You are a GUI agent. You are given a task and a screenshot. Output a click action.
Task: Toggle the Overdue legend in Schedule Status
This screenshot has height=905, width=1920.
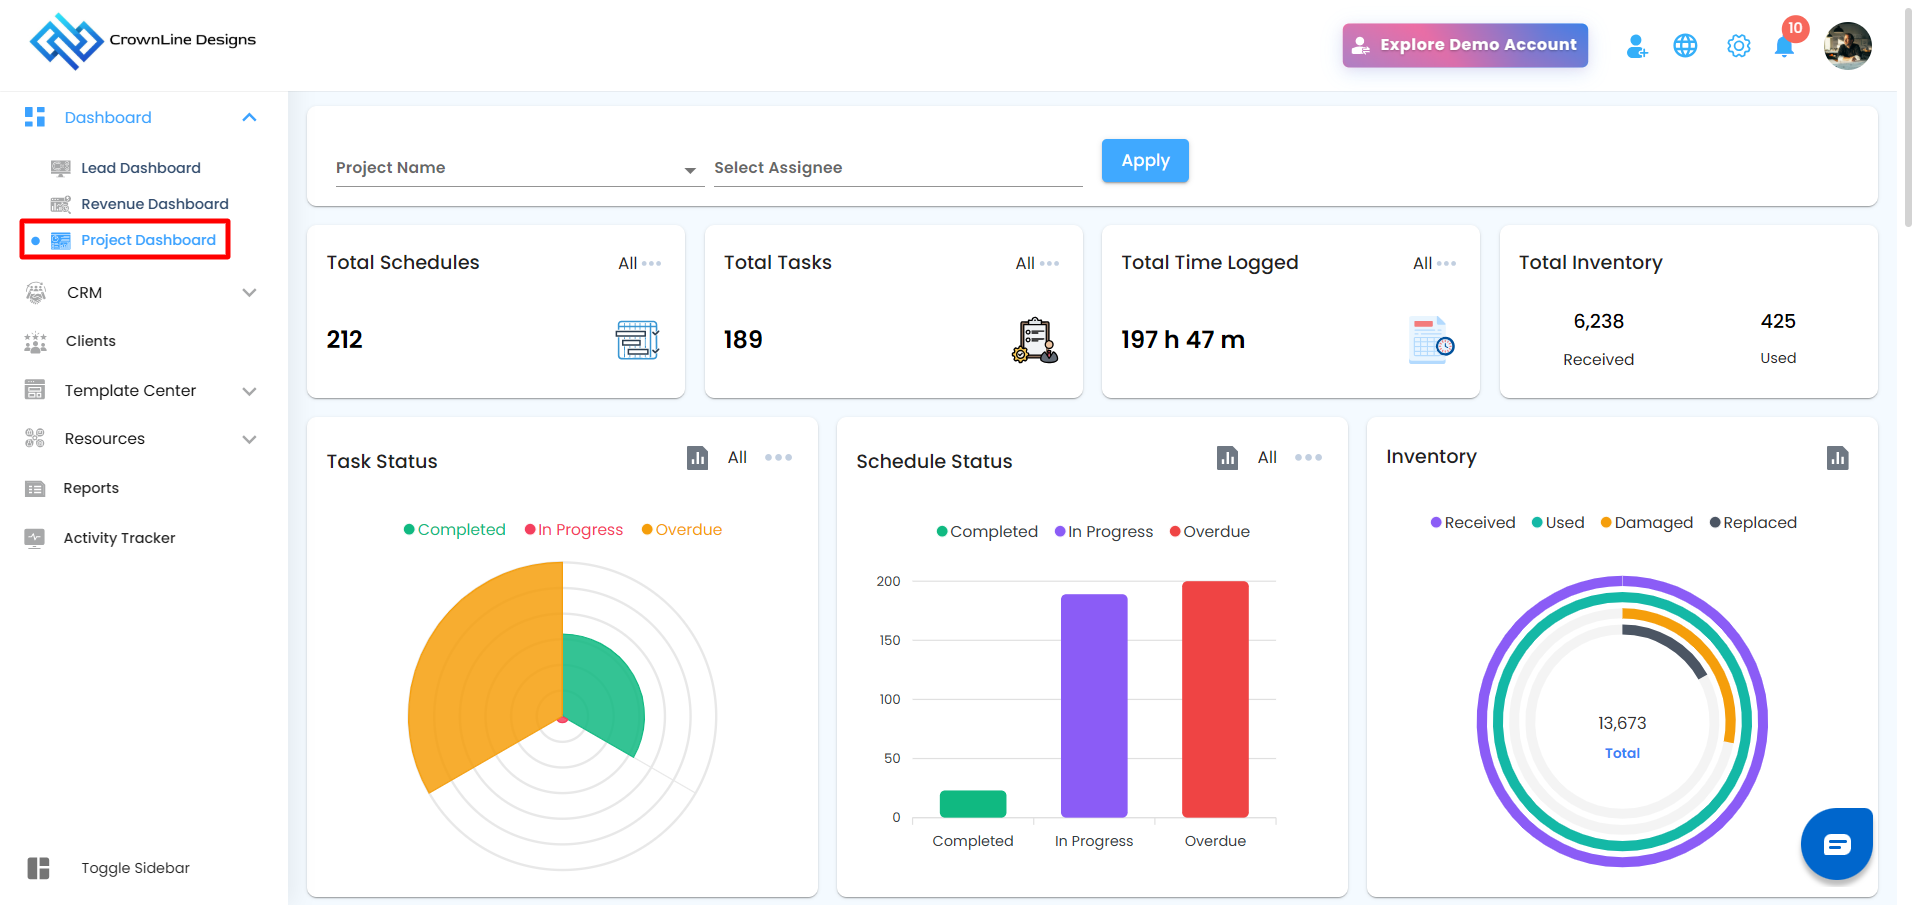point(1210,532)
